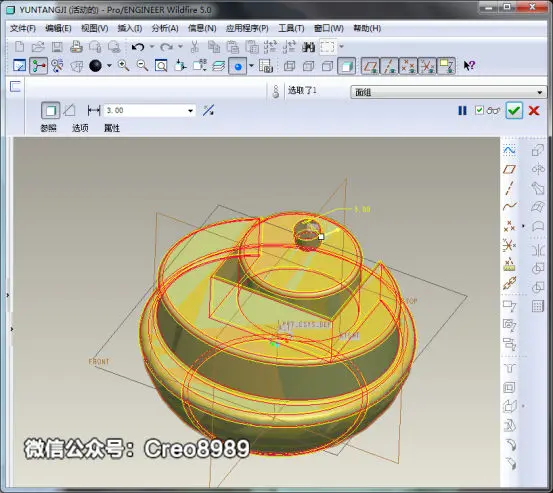Toggle datum planes display on

[x=370, y=66]
